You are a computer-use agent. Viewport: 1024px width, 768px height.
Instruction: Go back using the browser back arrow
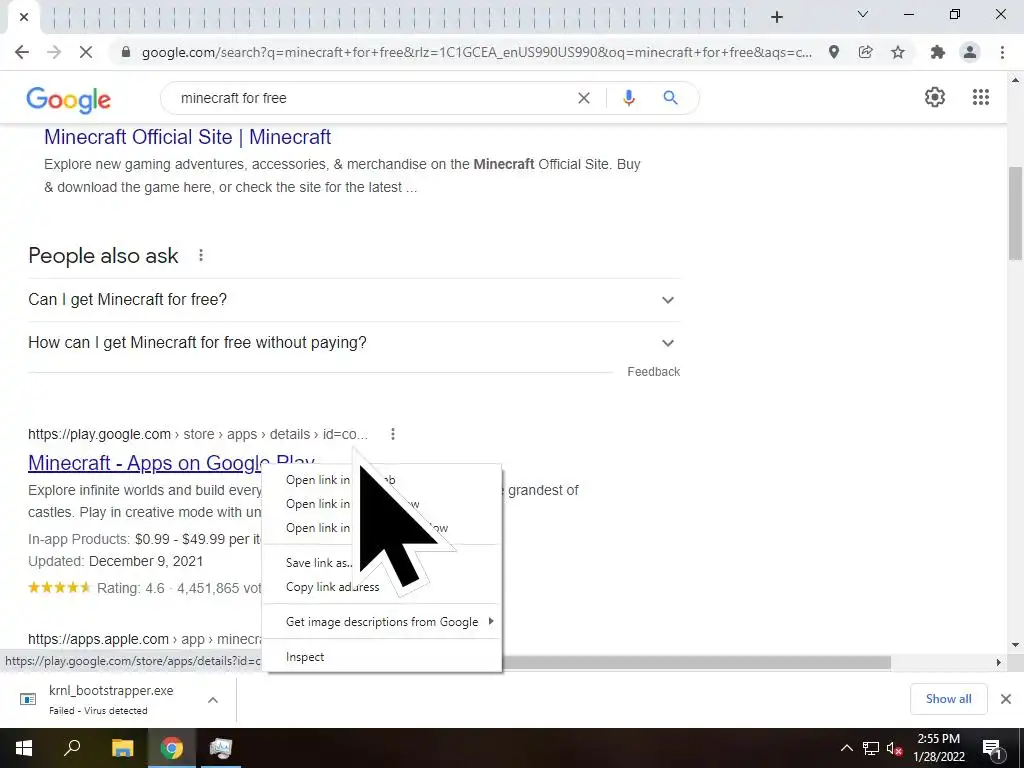tap(22, 52)
